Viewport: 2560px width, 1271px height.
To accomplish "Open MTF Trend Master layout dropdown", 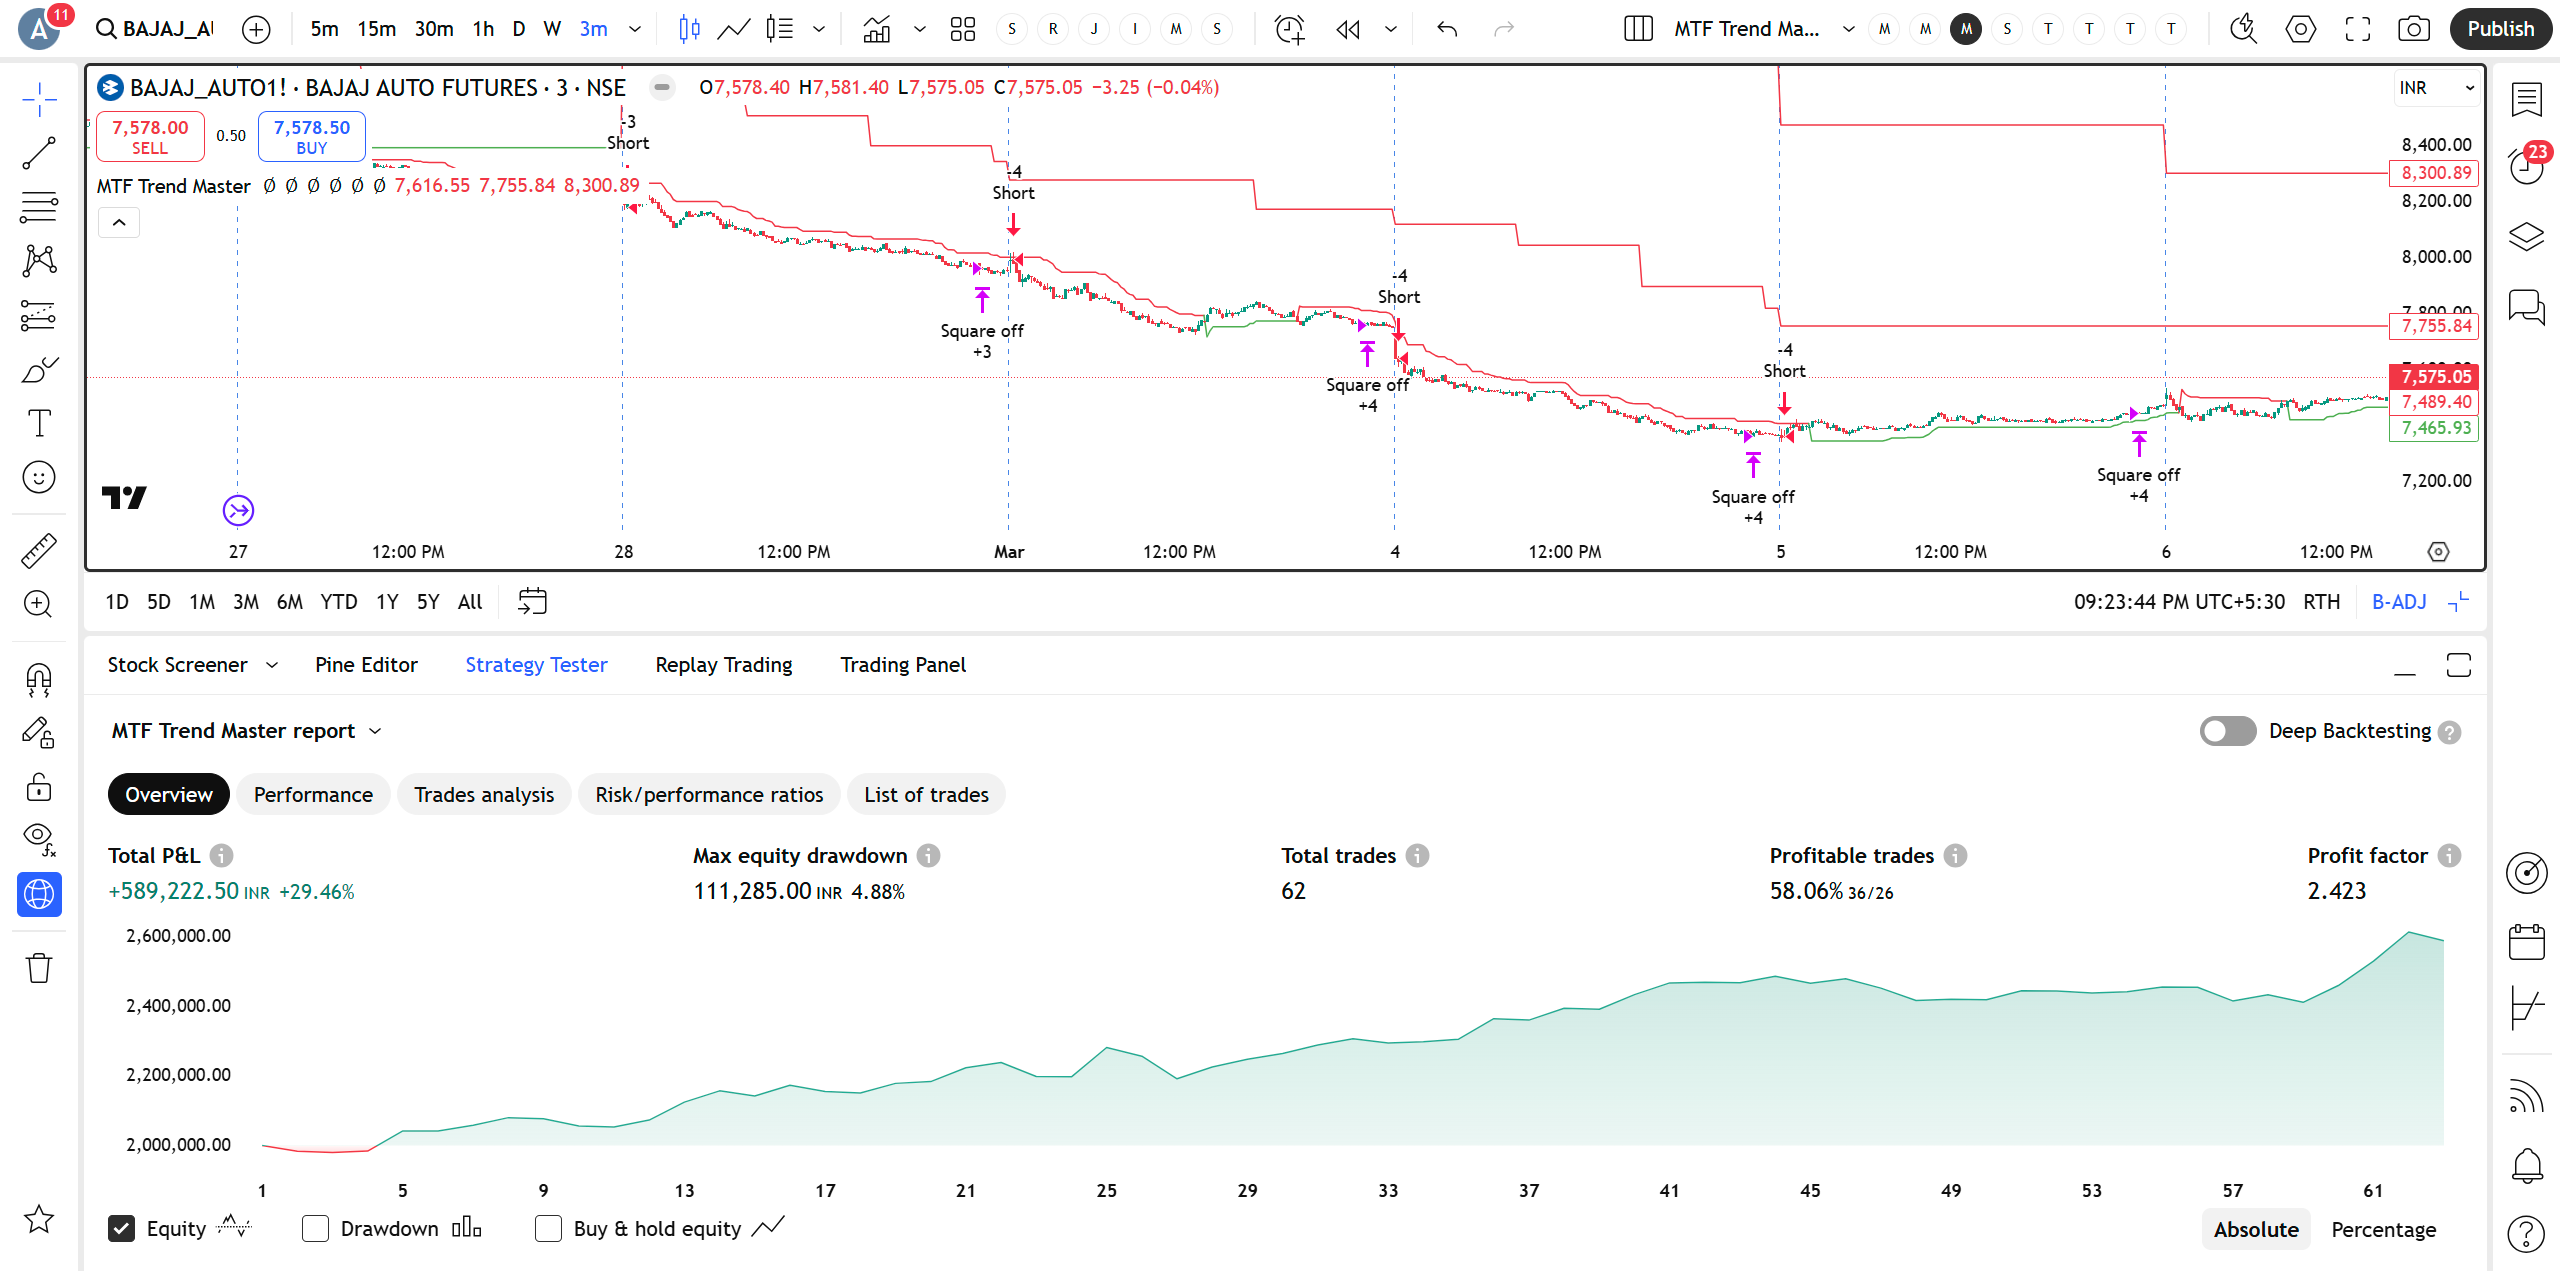I will point(1848,29).
